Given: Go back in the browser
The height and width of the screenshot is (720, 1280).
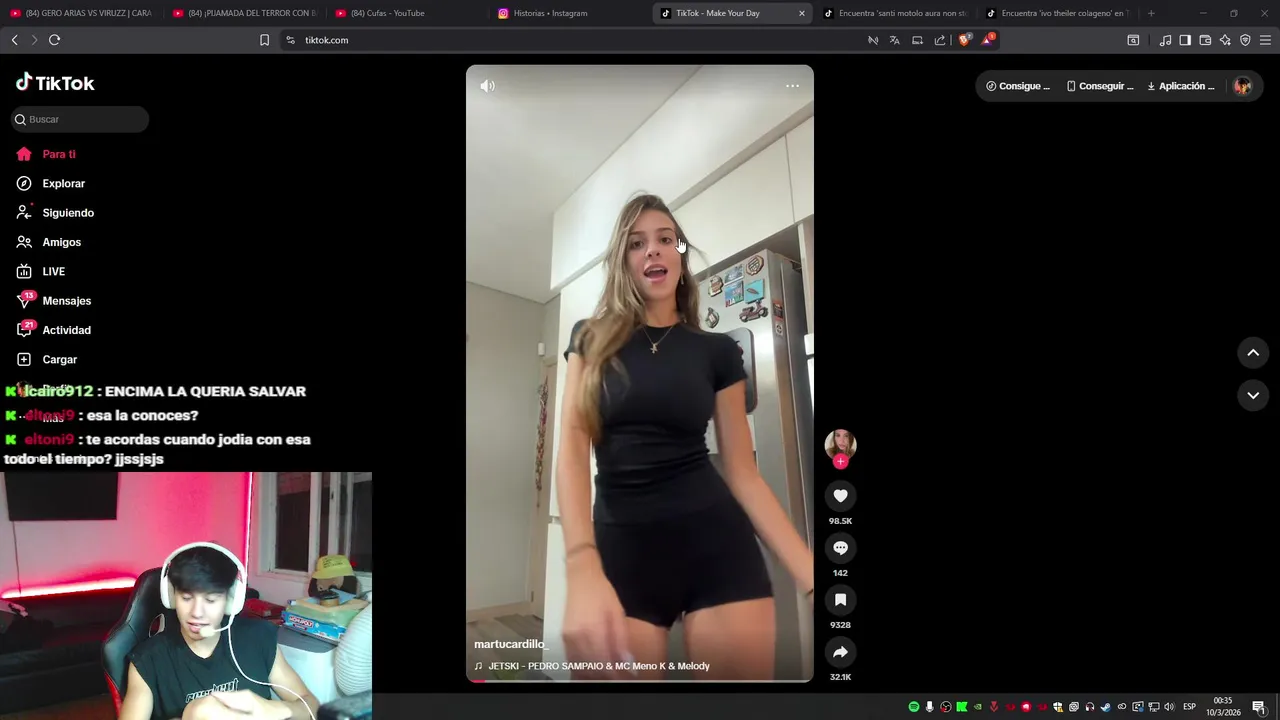Looking at the screenshot, I should [14, 40].
